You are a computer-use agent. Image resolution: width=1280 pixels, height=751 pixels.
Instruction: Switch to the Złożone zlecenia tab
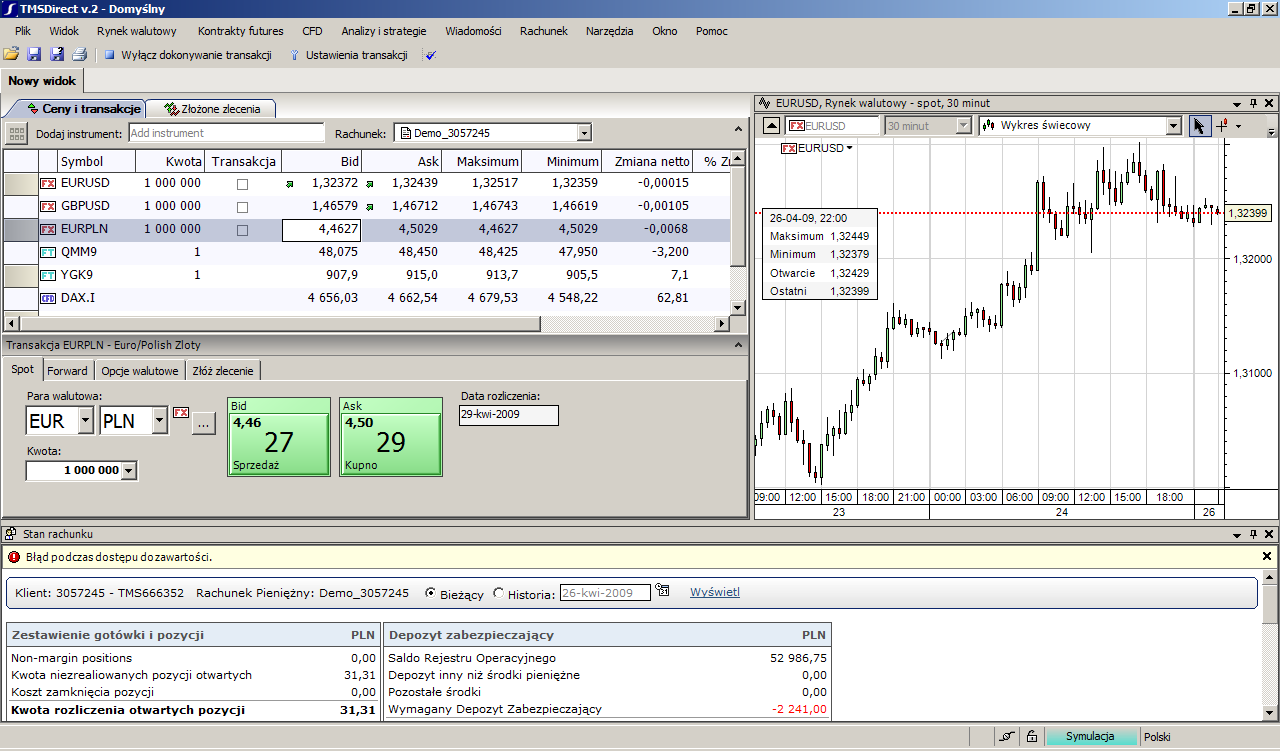(213, 109)
